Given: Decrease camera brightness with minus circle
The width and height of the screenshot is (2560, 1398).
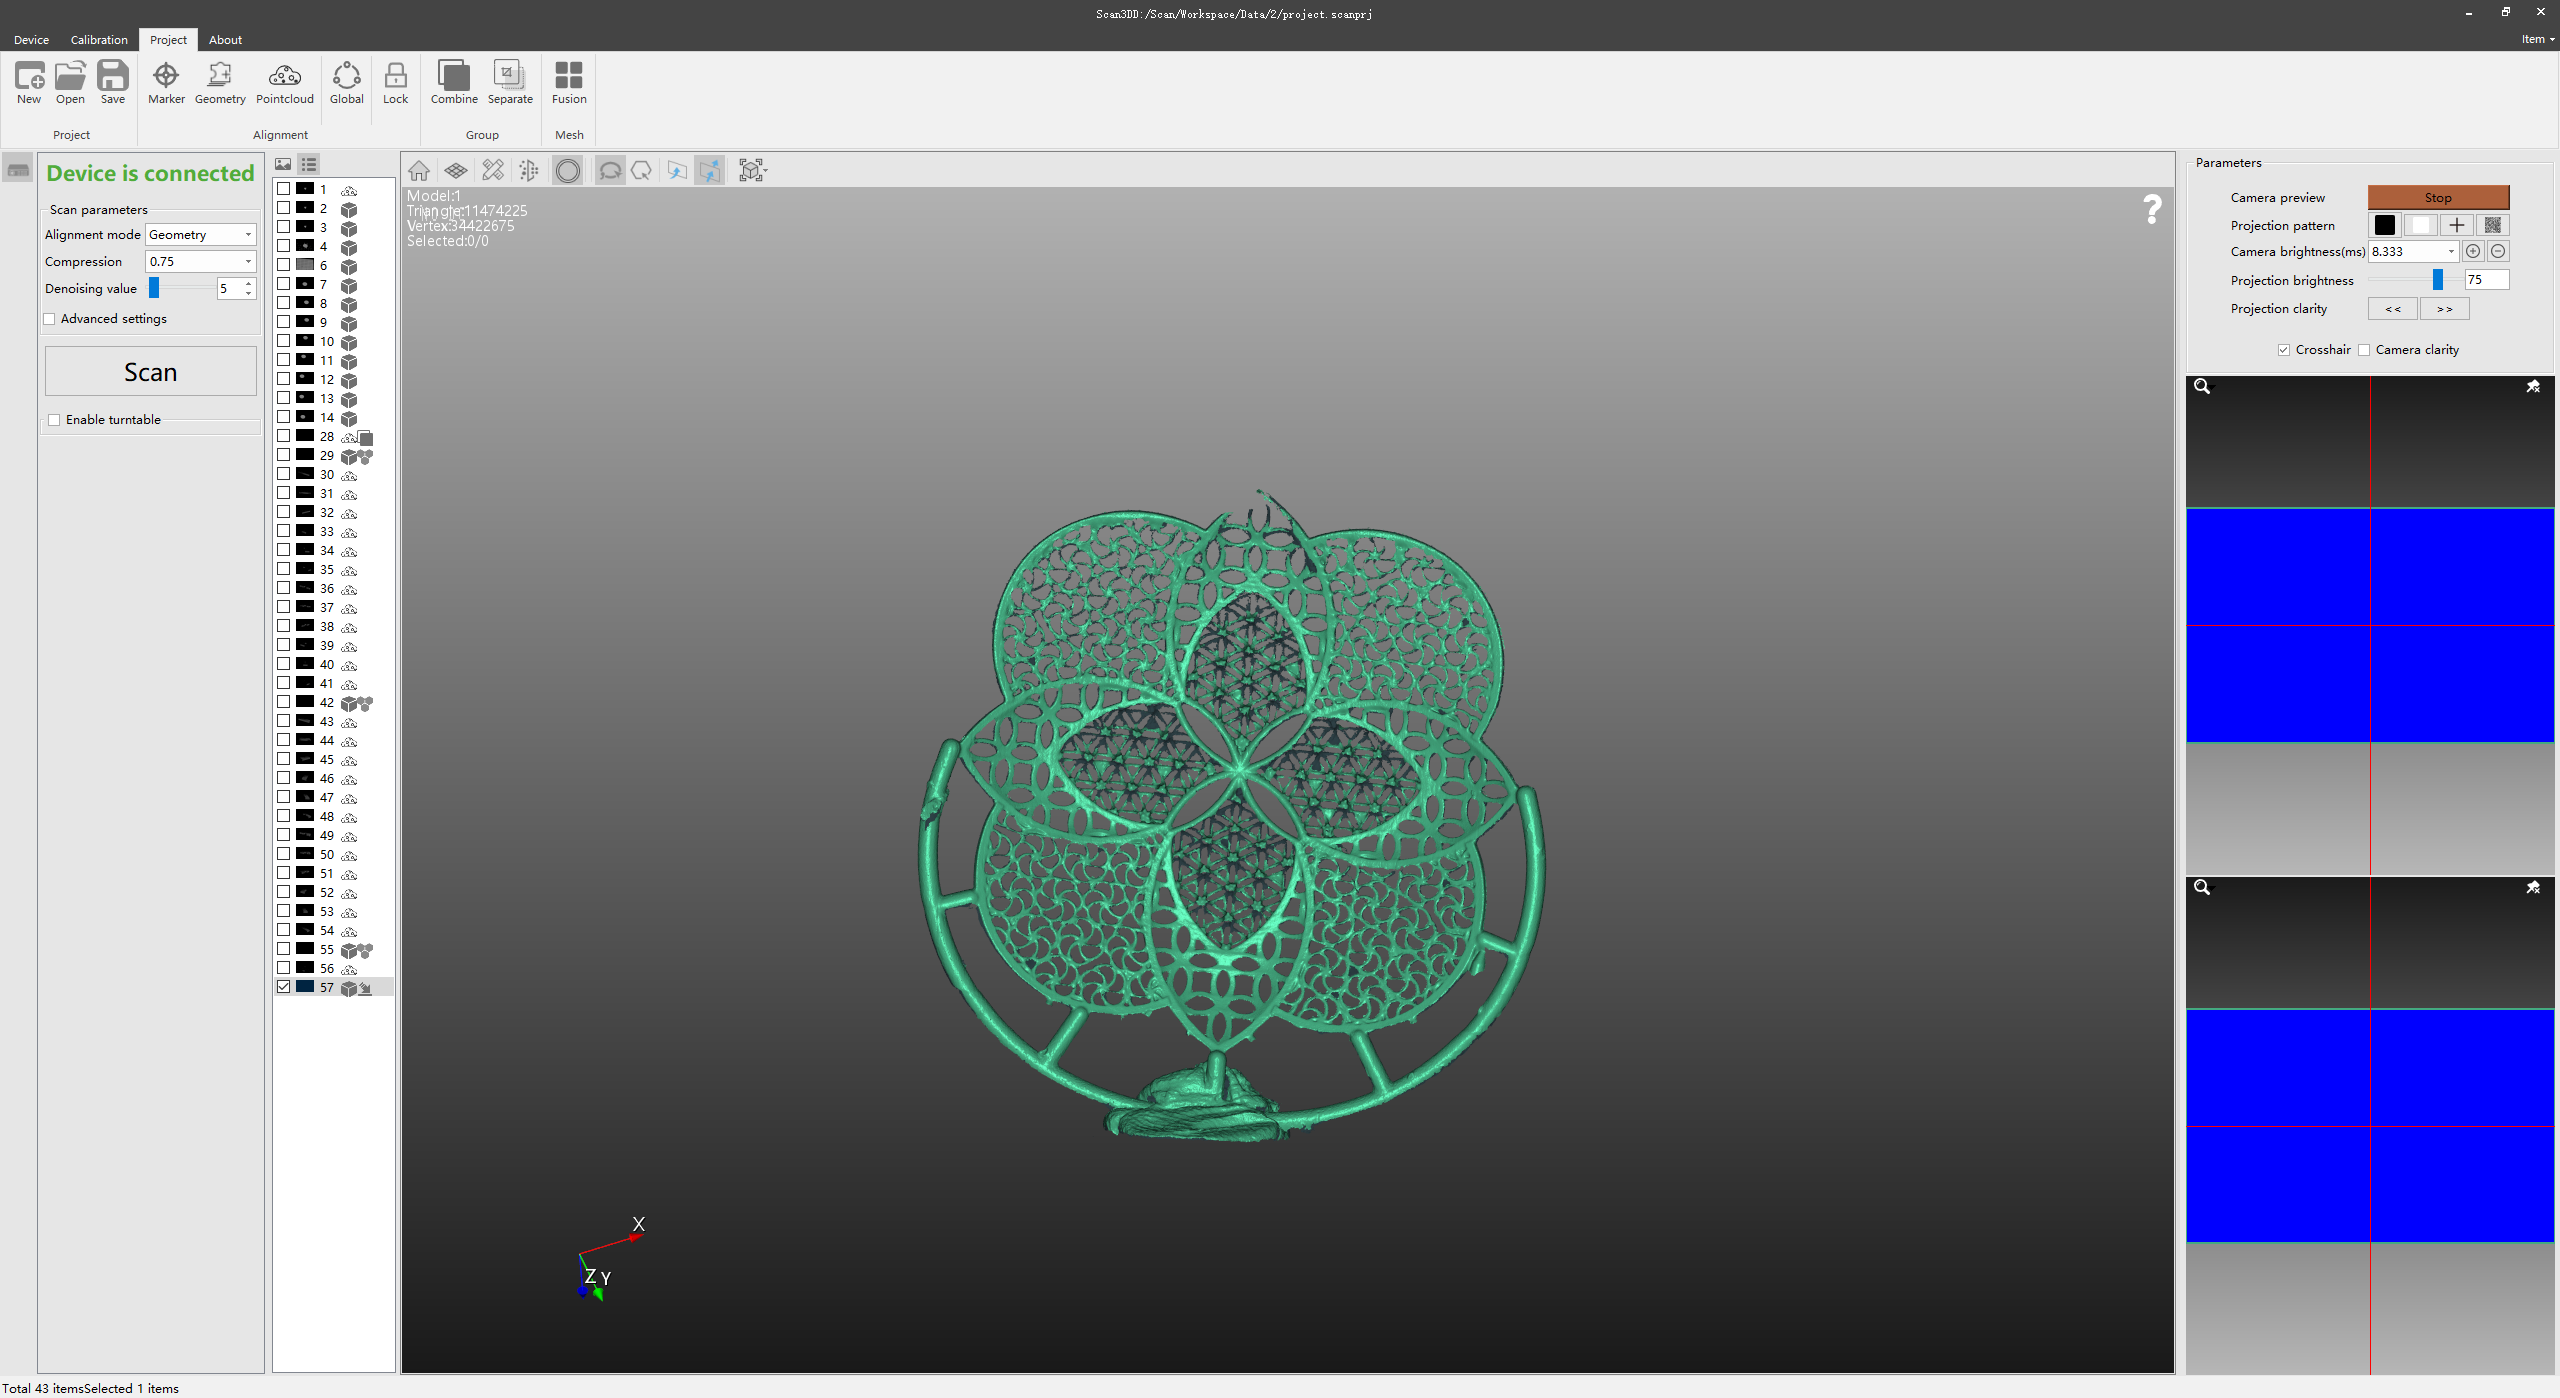Looking at the screenshot, I should pyautogui.click(x=2498, y=252).
